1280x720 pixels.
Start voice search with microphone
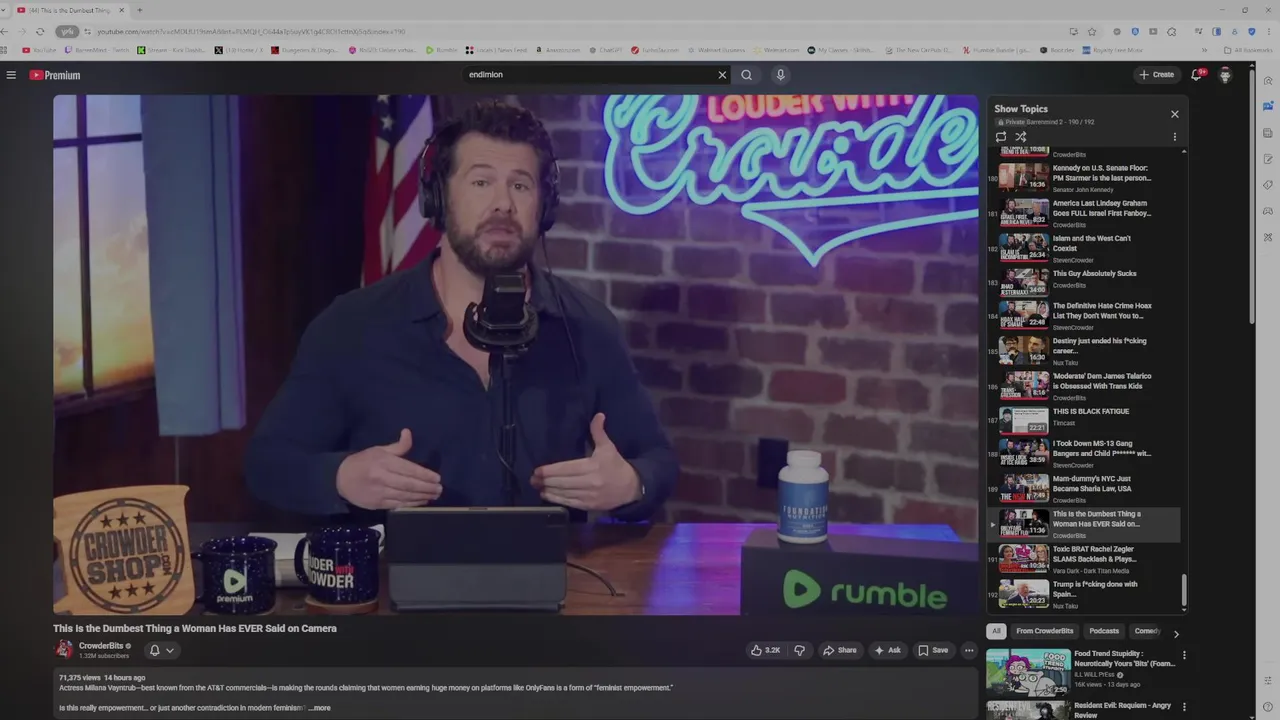click(780, 75)
